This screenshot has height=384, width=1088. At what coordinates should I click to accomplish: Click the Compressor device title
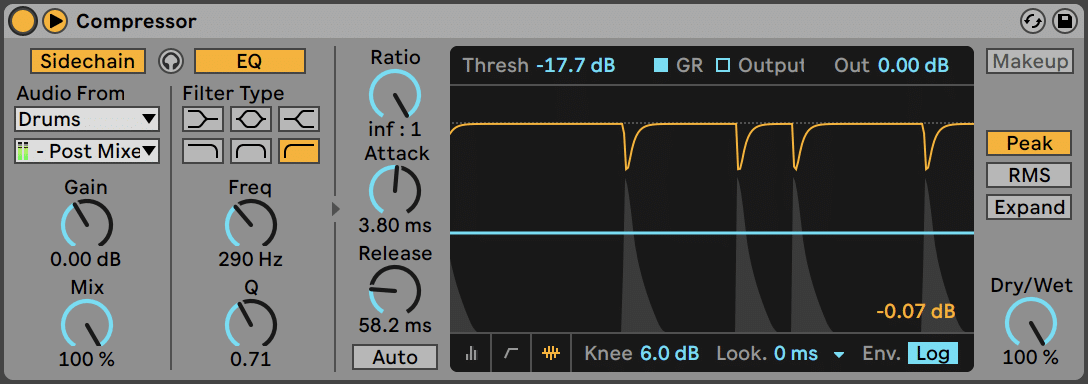(x=136, y=22)
